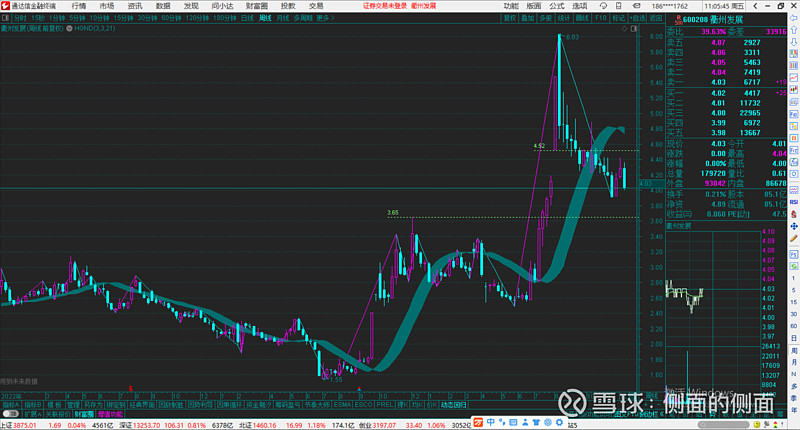Click the 叠加 overlay button
The image size is (800, 430).
point(528,18)
